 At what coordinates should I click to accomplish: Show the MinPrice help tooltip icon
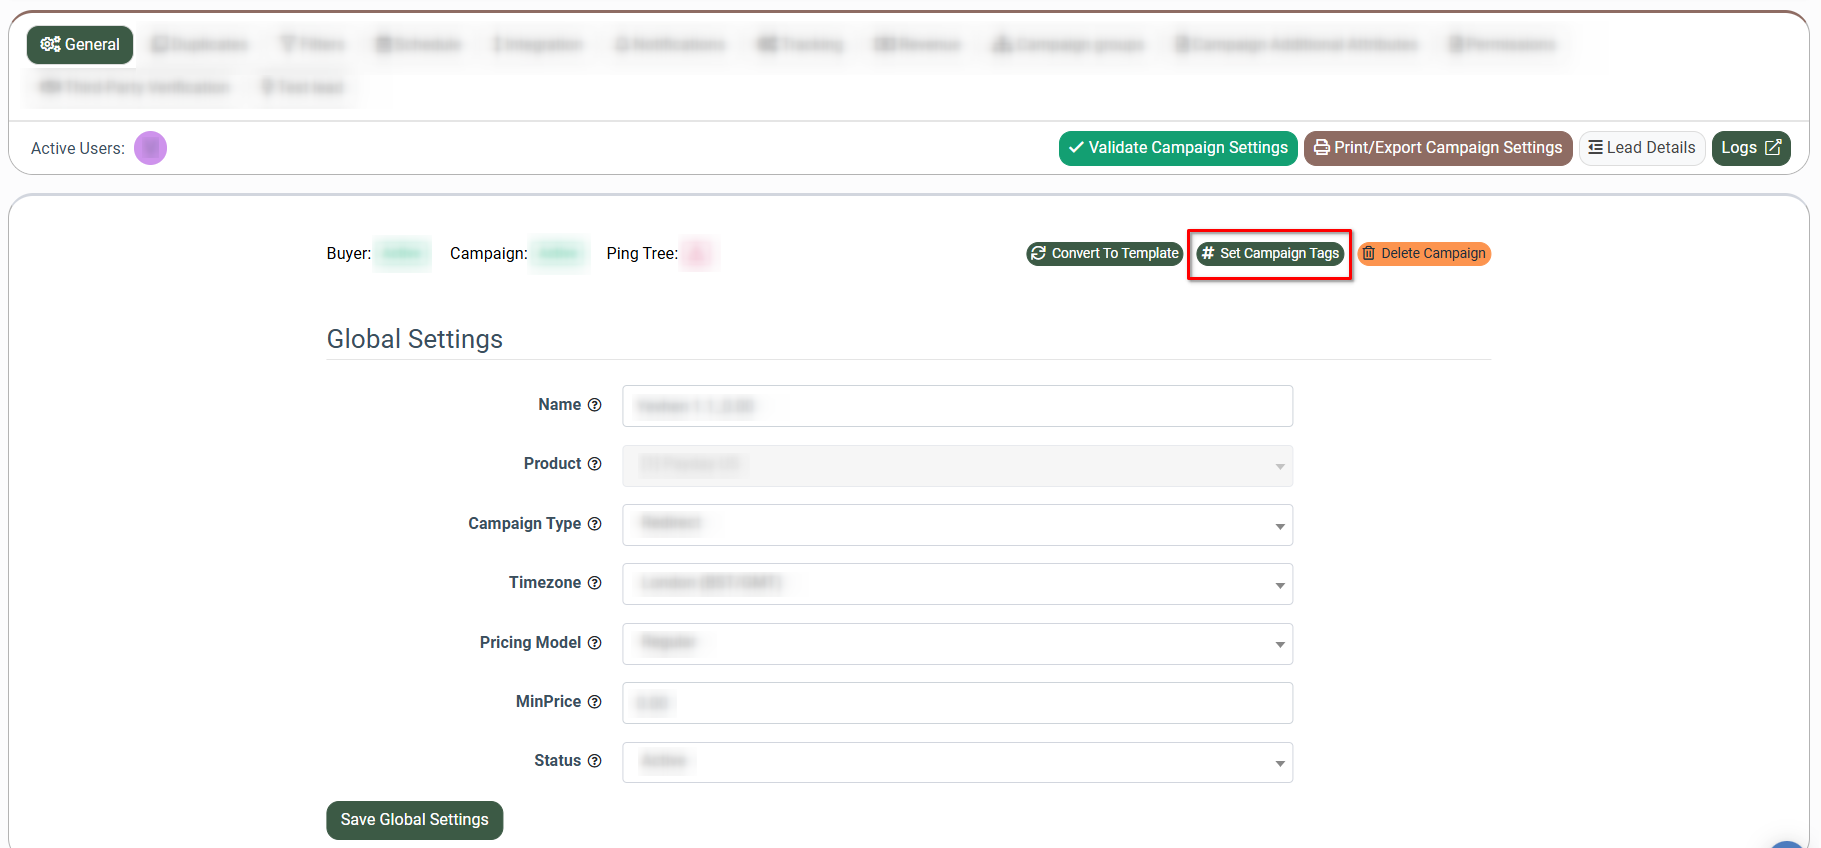coord(594,702)
